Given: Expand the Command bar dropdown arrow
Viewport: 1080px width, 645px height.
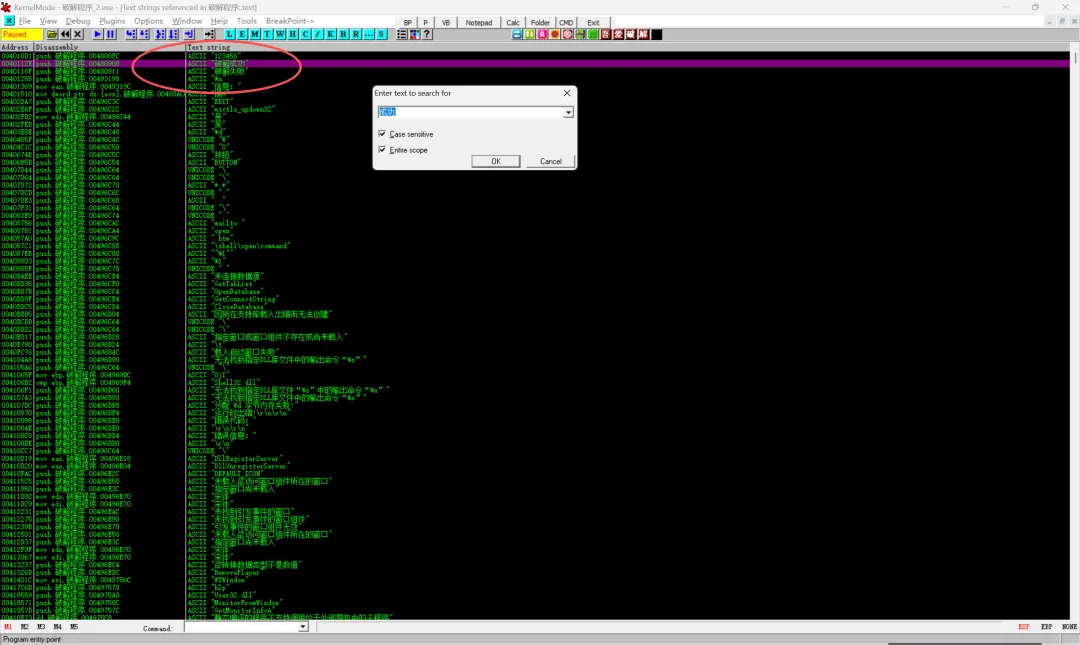Looking at the screenshot, I should [x=303, y=627].
